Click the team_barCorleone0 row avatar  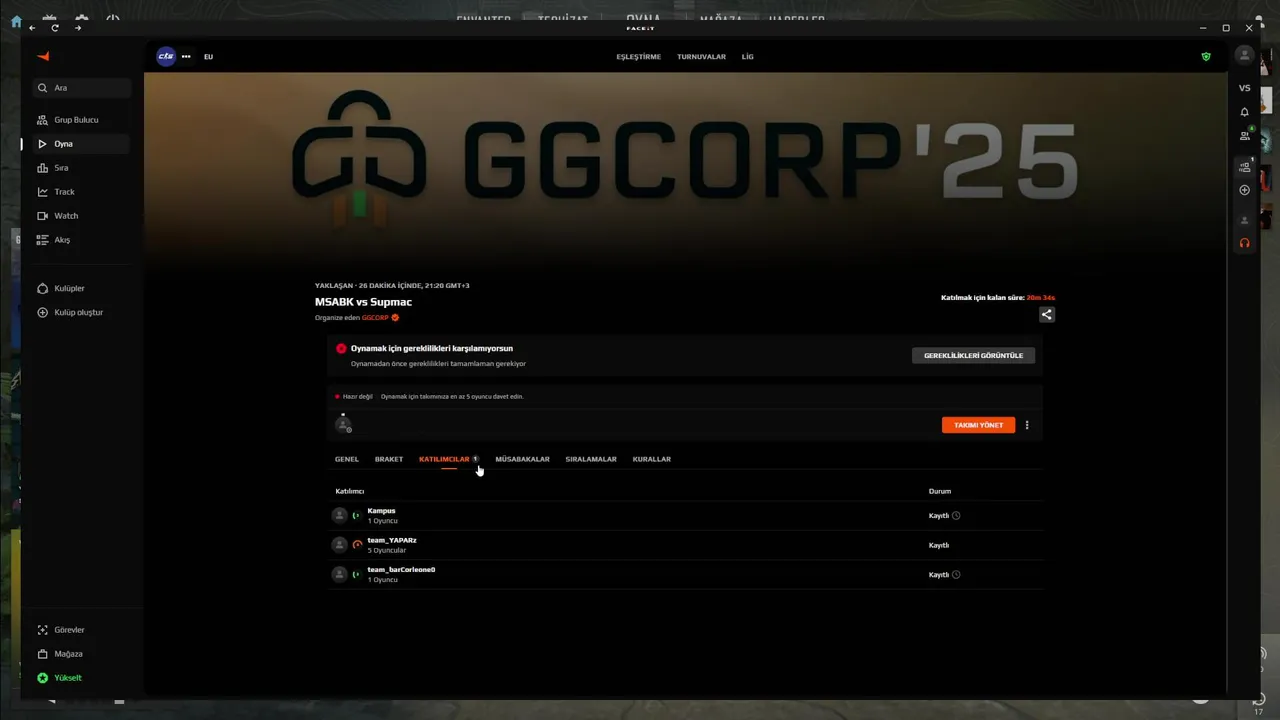click(340, 574)
